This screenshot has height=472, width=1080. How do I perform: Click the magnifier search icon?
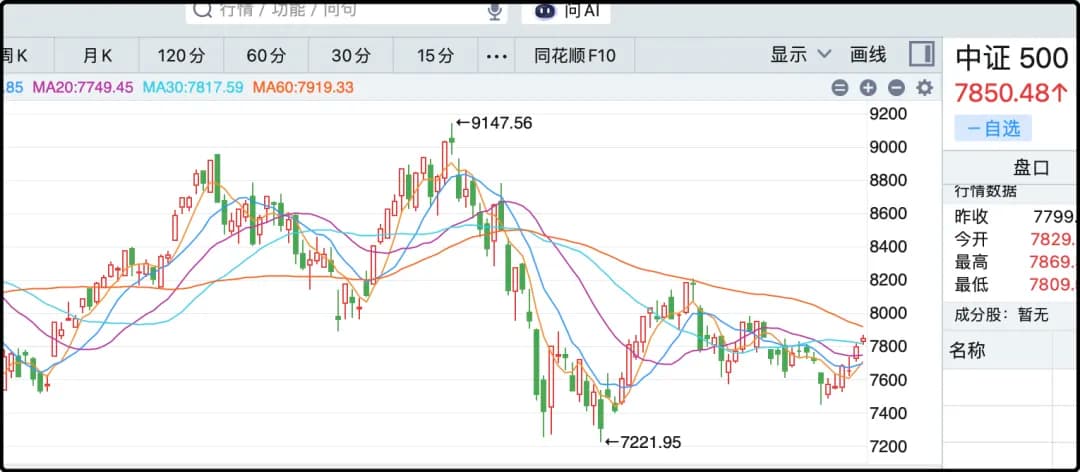pos(202,9)
